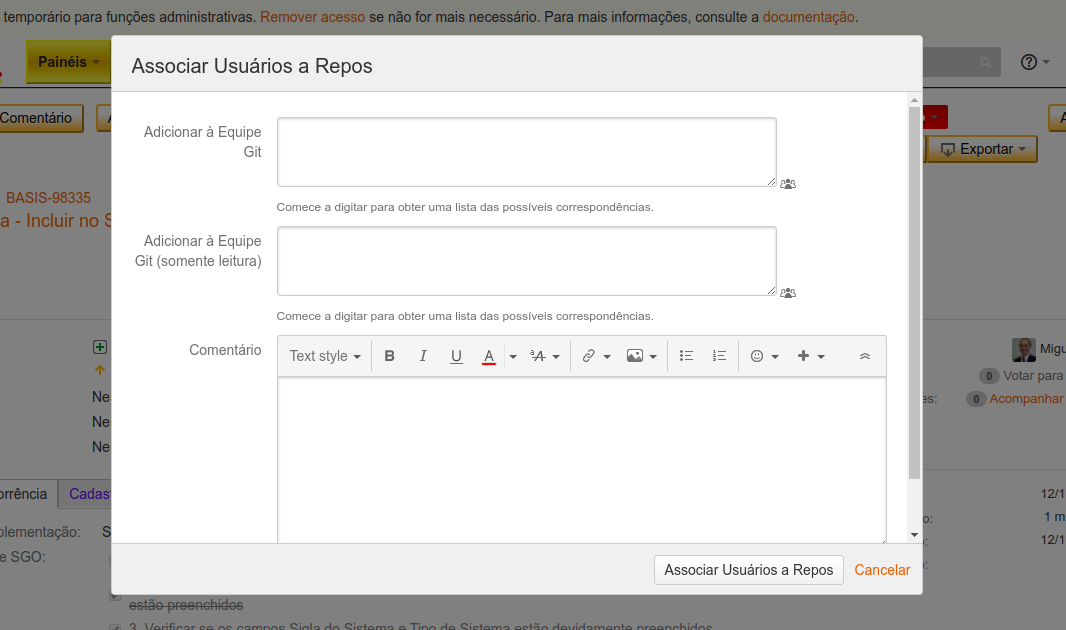Image resolution: width=1066 pixels, height=630 pixels.
Task: Open the more formatting options dropdown
Action: [545, 356]
